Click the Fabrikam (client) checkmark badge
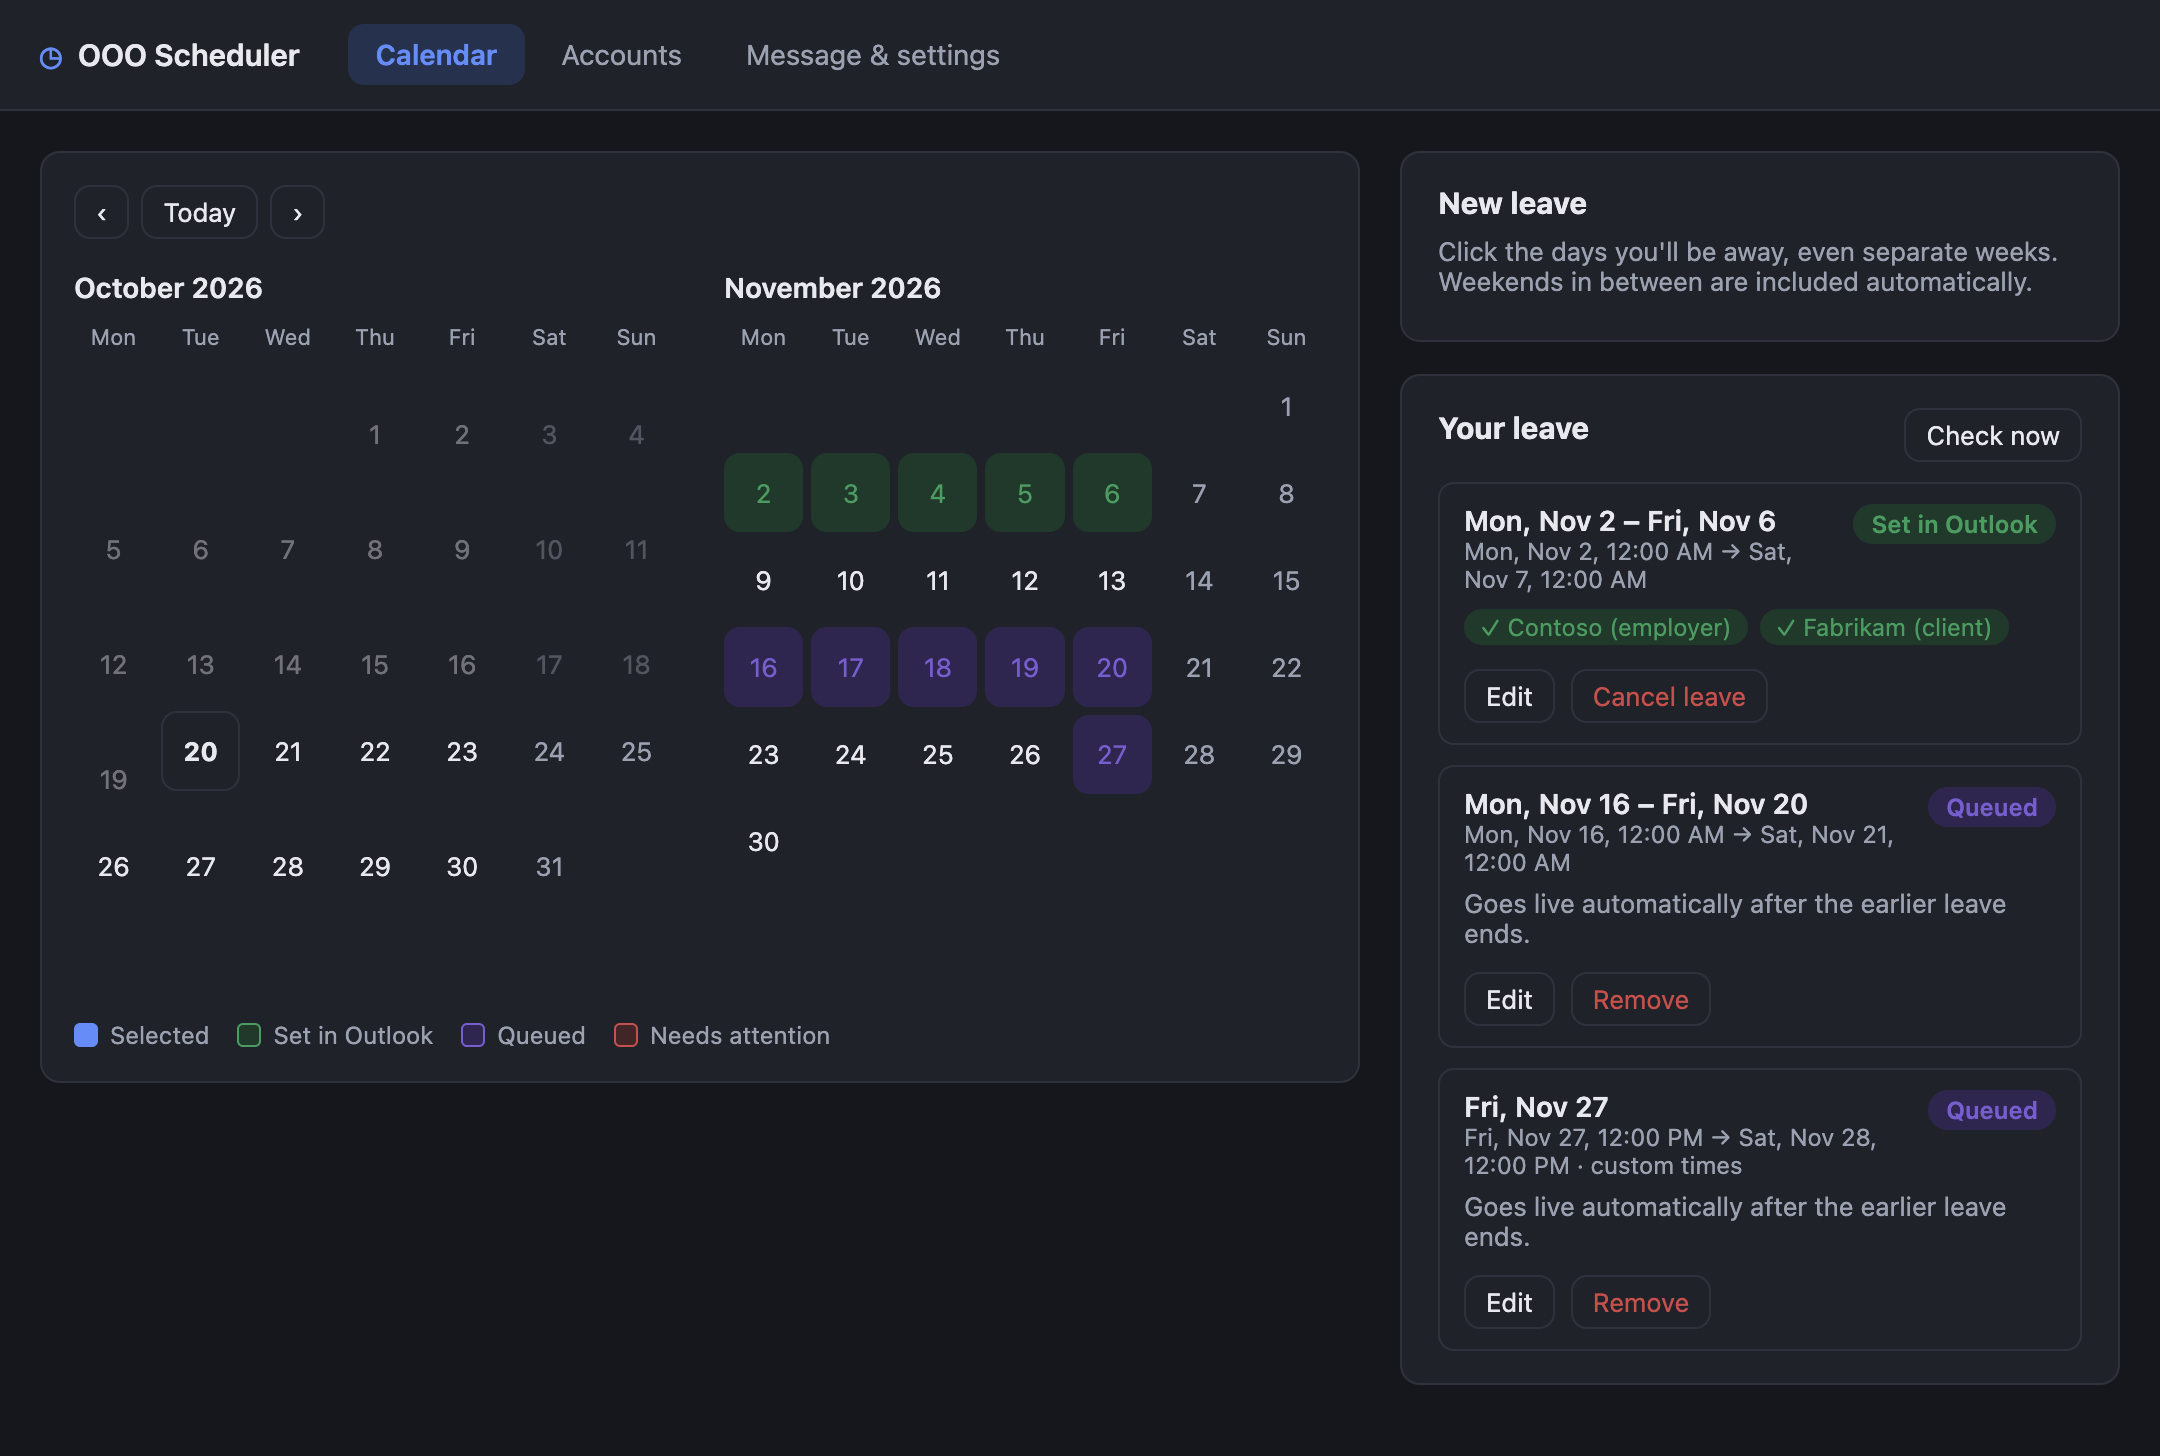 pos(1884,627)
